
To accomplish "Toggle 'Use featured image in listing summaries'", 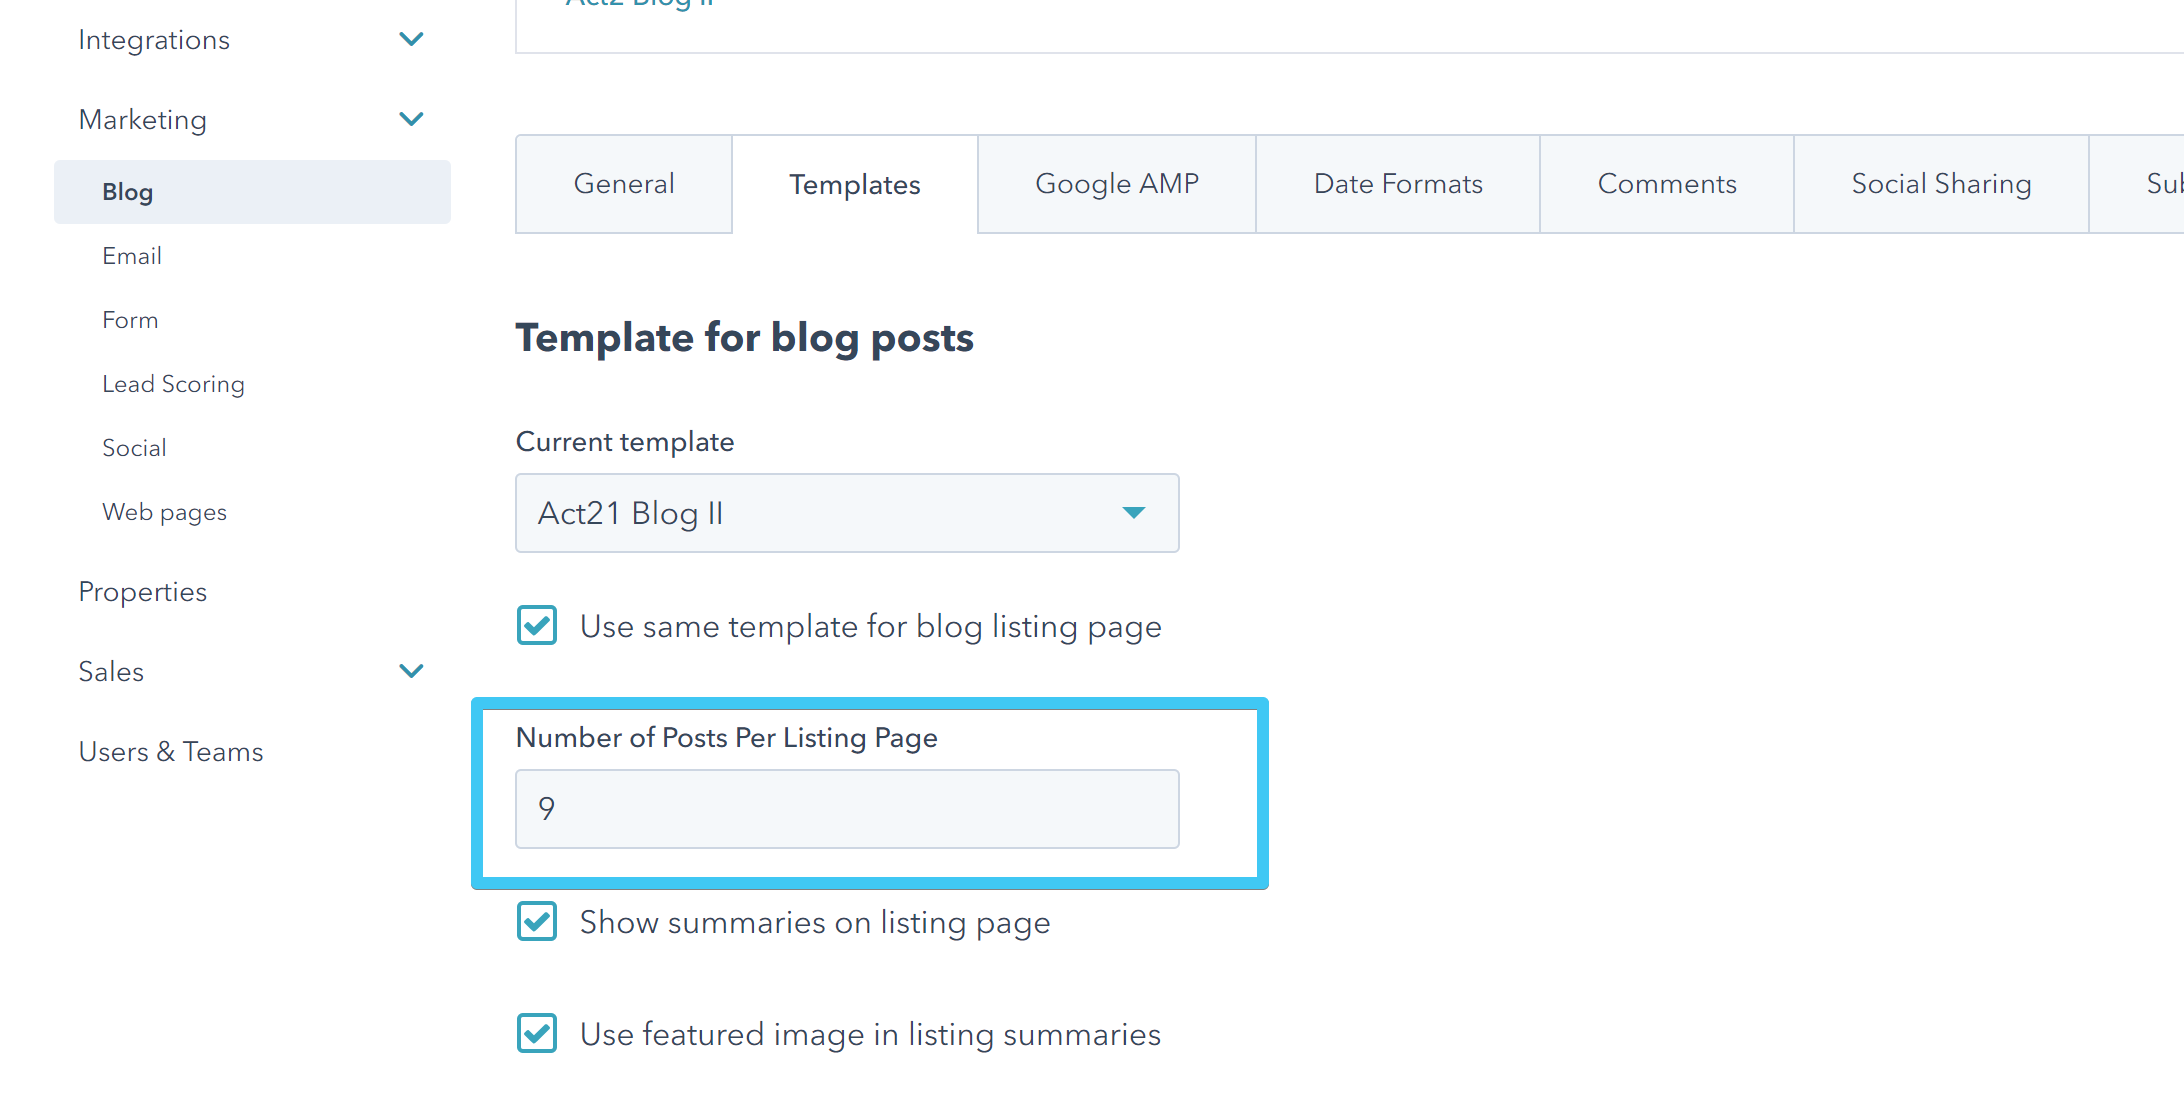I will point(536,1033).
